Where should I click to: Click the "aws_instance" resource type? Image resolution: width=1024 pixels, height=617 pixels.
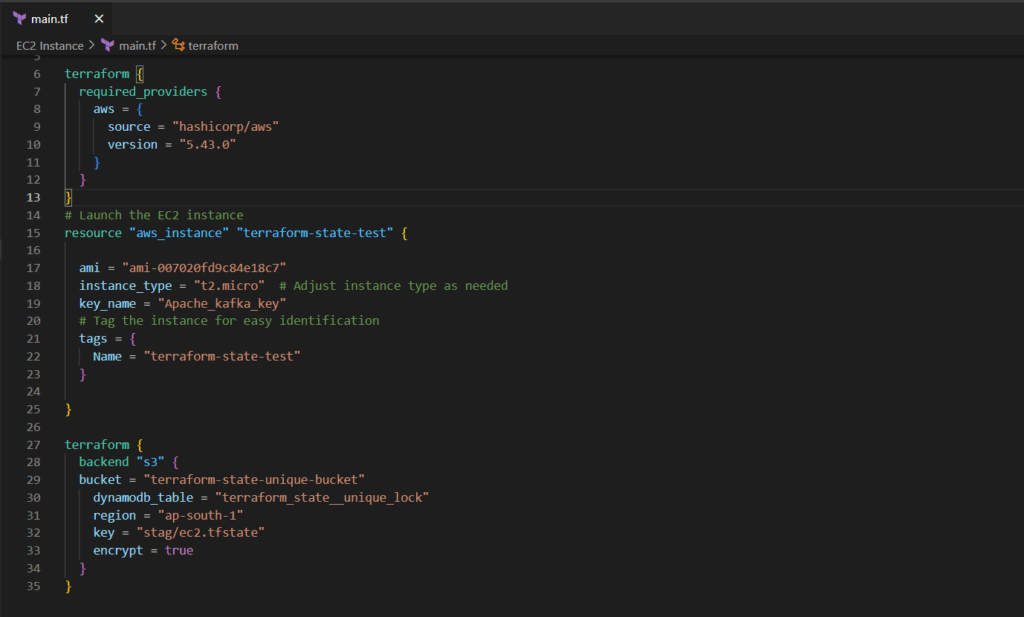pyautogui.click(x=179, y=233)
